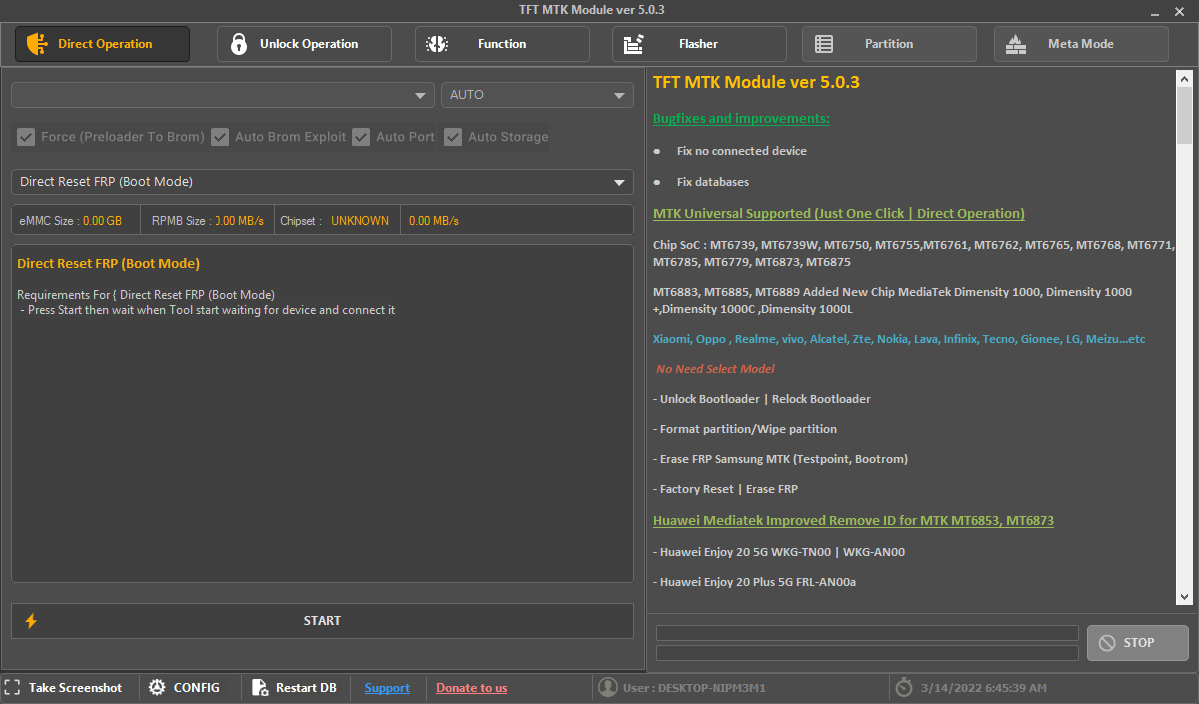Click the Meta Mode icon
Screen dimensions: 1199x704
[1015, 44]
